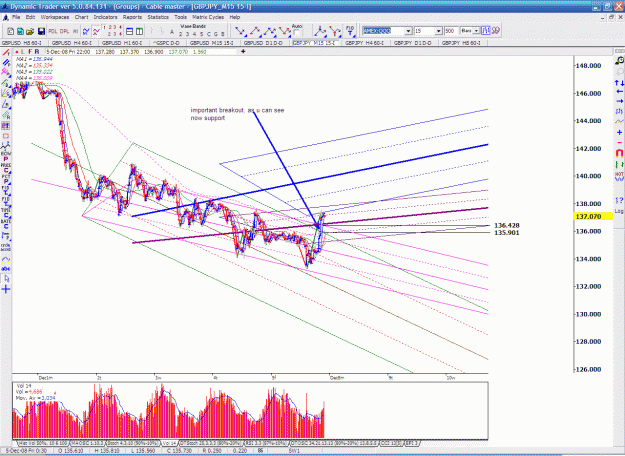Image resolution: width=625 pixels, height=456 pixels.
Task: Click the wave band C button
Action: click(208, 34)
